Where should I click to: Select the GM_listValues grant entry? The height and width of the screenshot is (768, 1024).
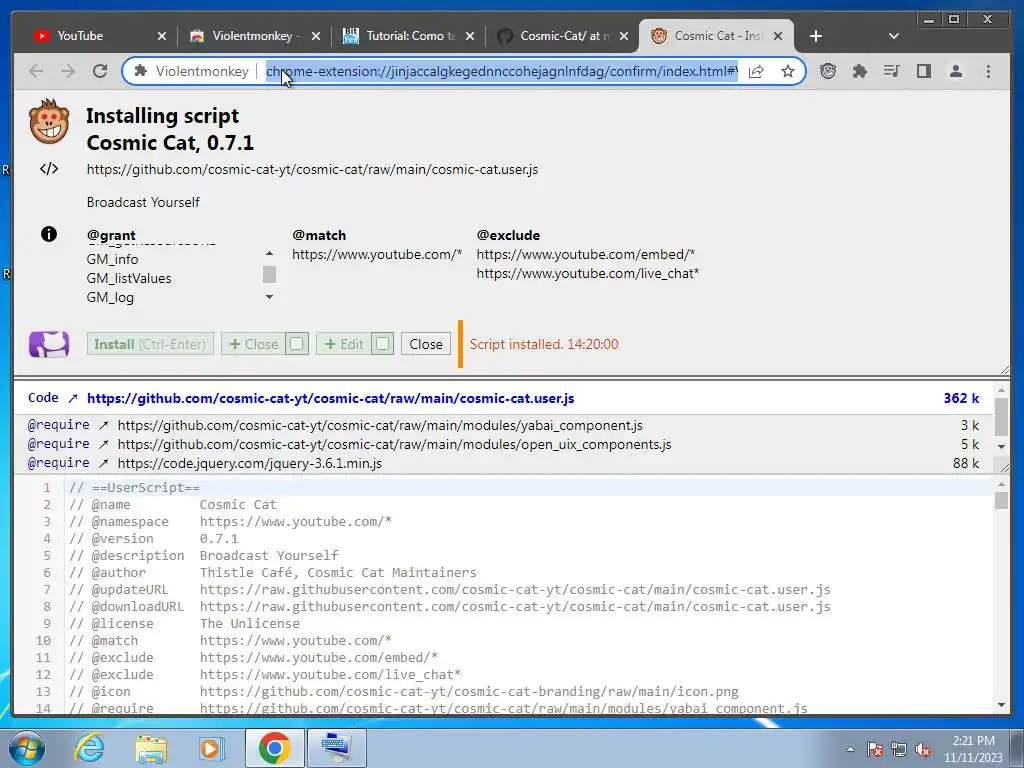click(x=129, y=278)
